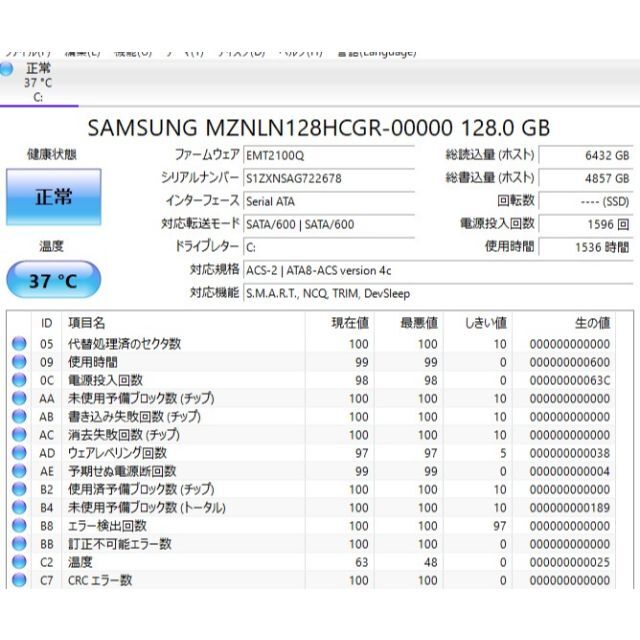Viewport: 640px width, 640px height.
Task: Click status orb for 温度 row C2
Action: (19, 562)
